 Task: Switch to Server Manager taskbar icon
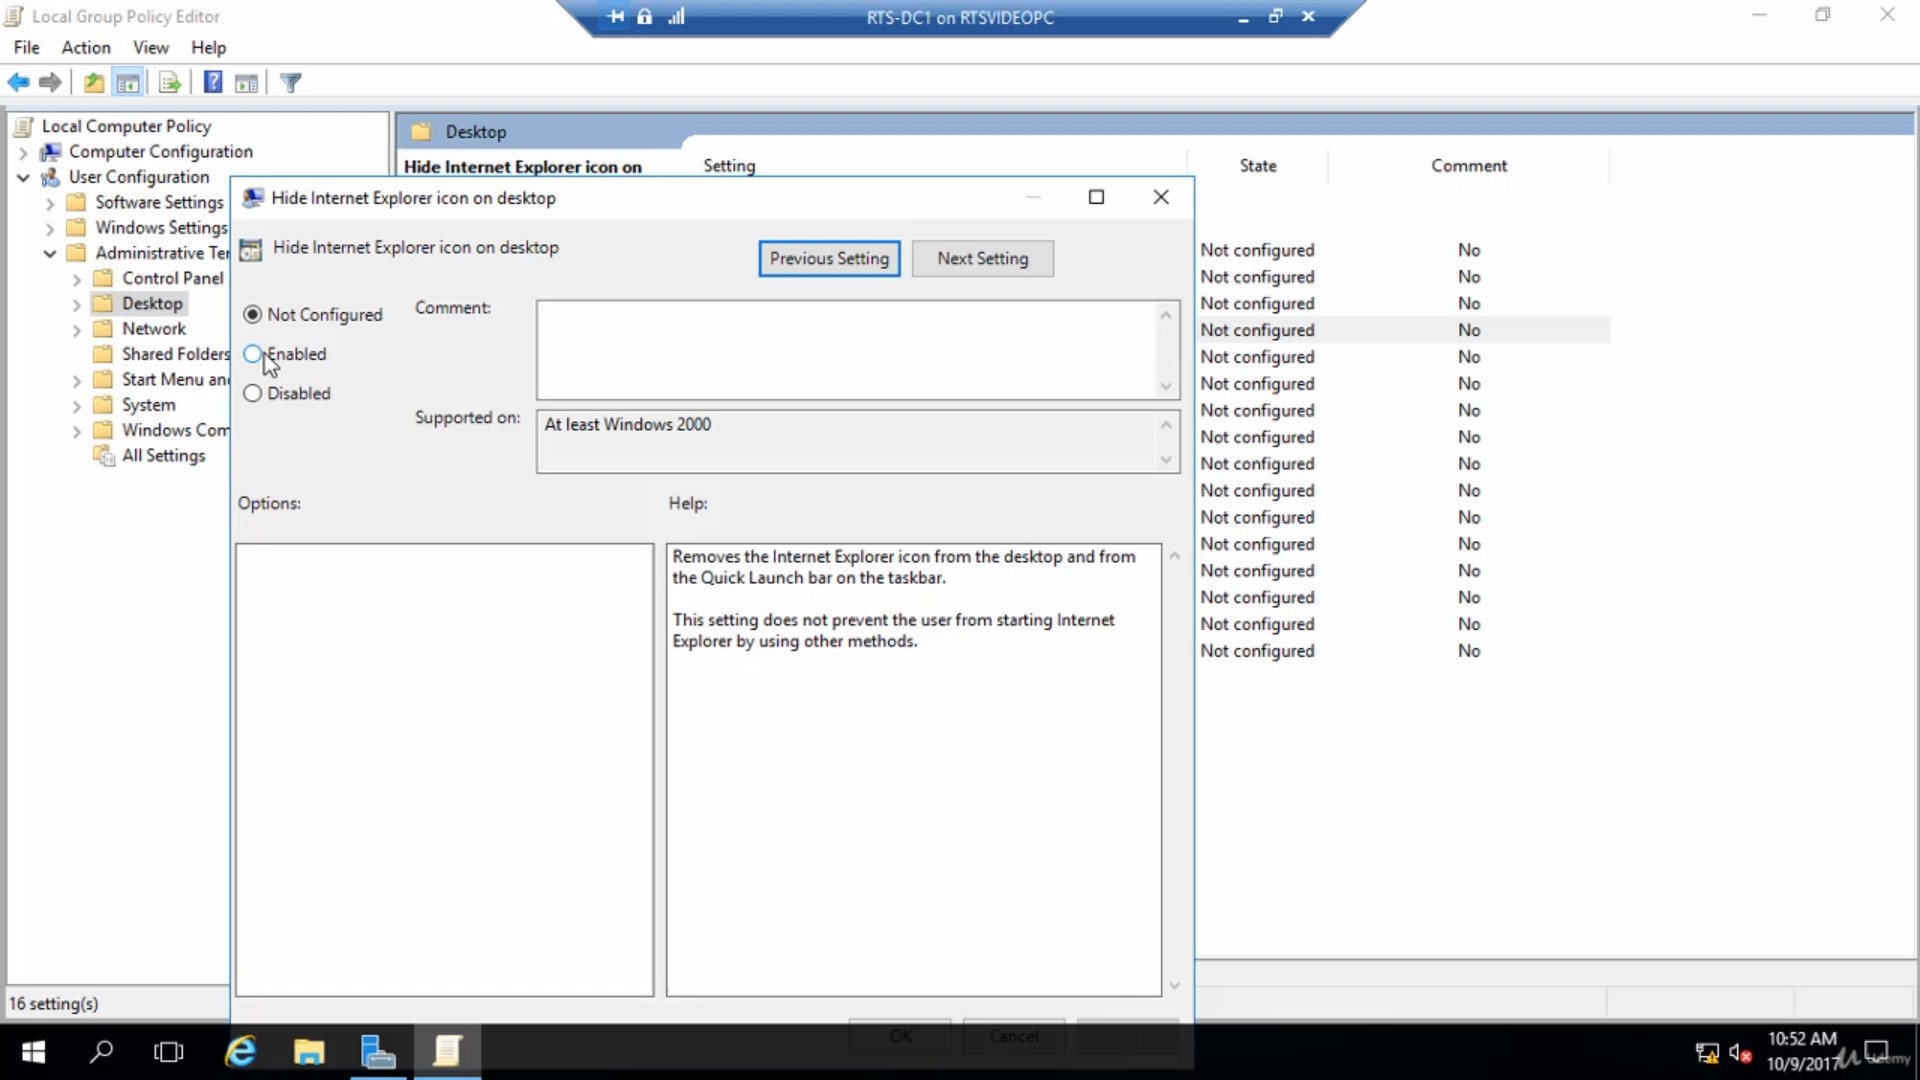point(378,1051)
